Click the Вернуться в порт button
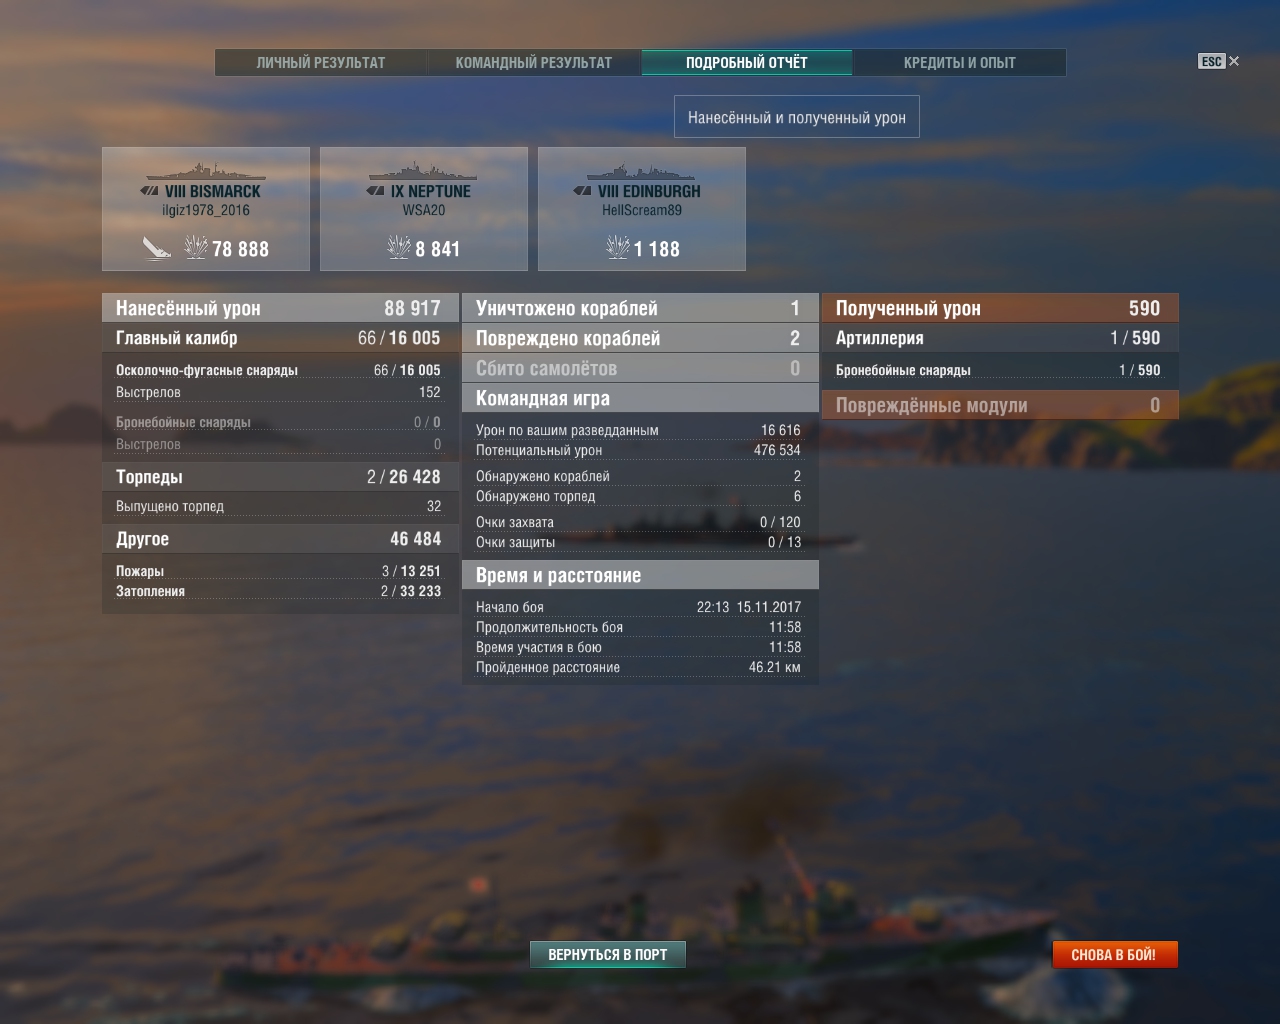This screenshot has width=1280, height=1024. (x=607, y=954)
